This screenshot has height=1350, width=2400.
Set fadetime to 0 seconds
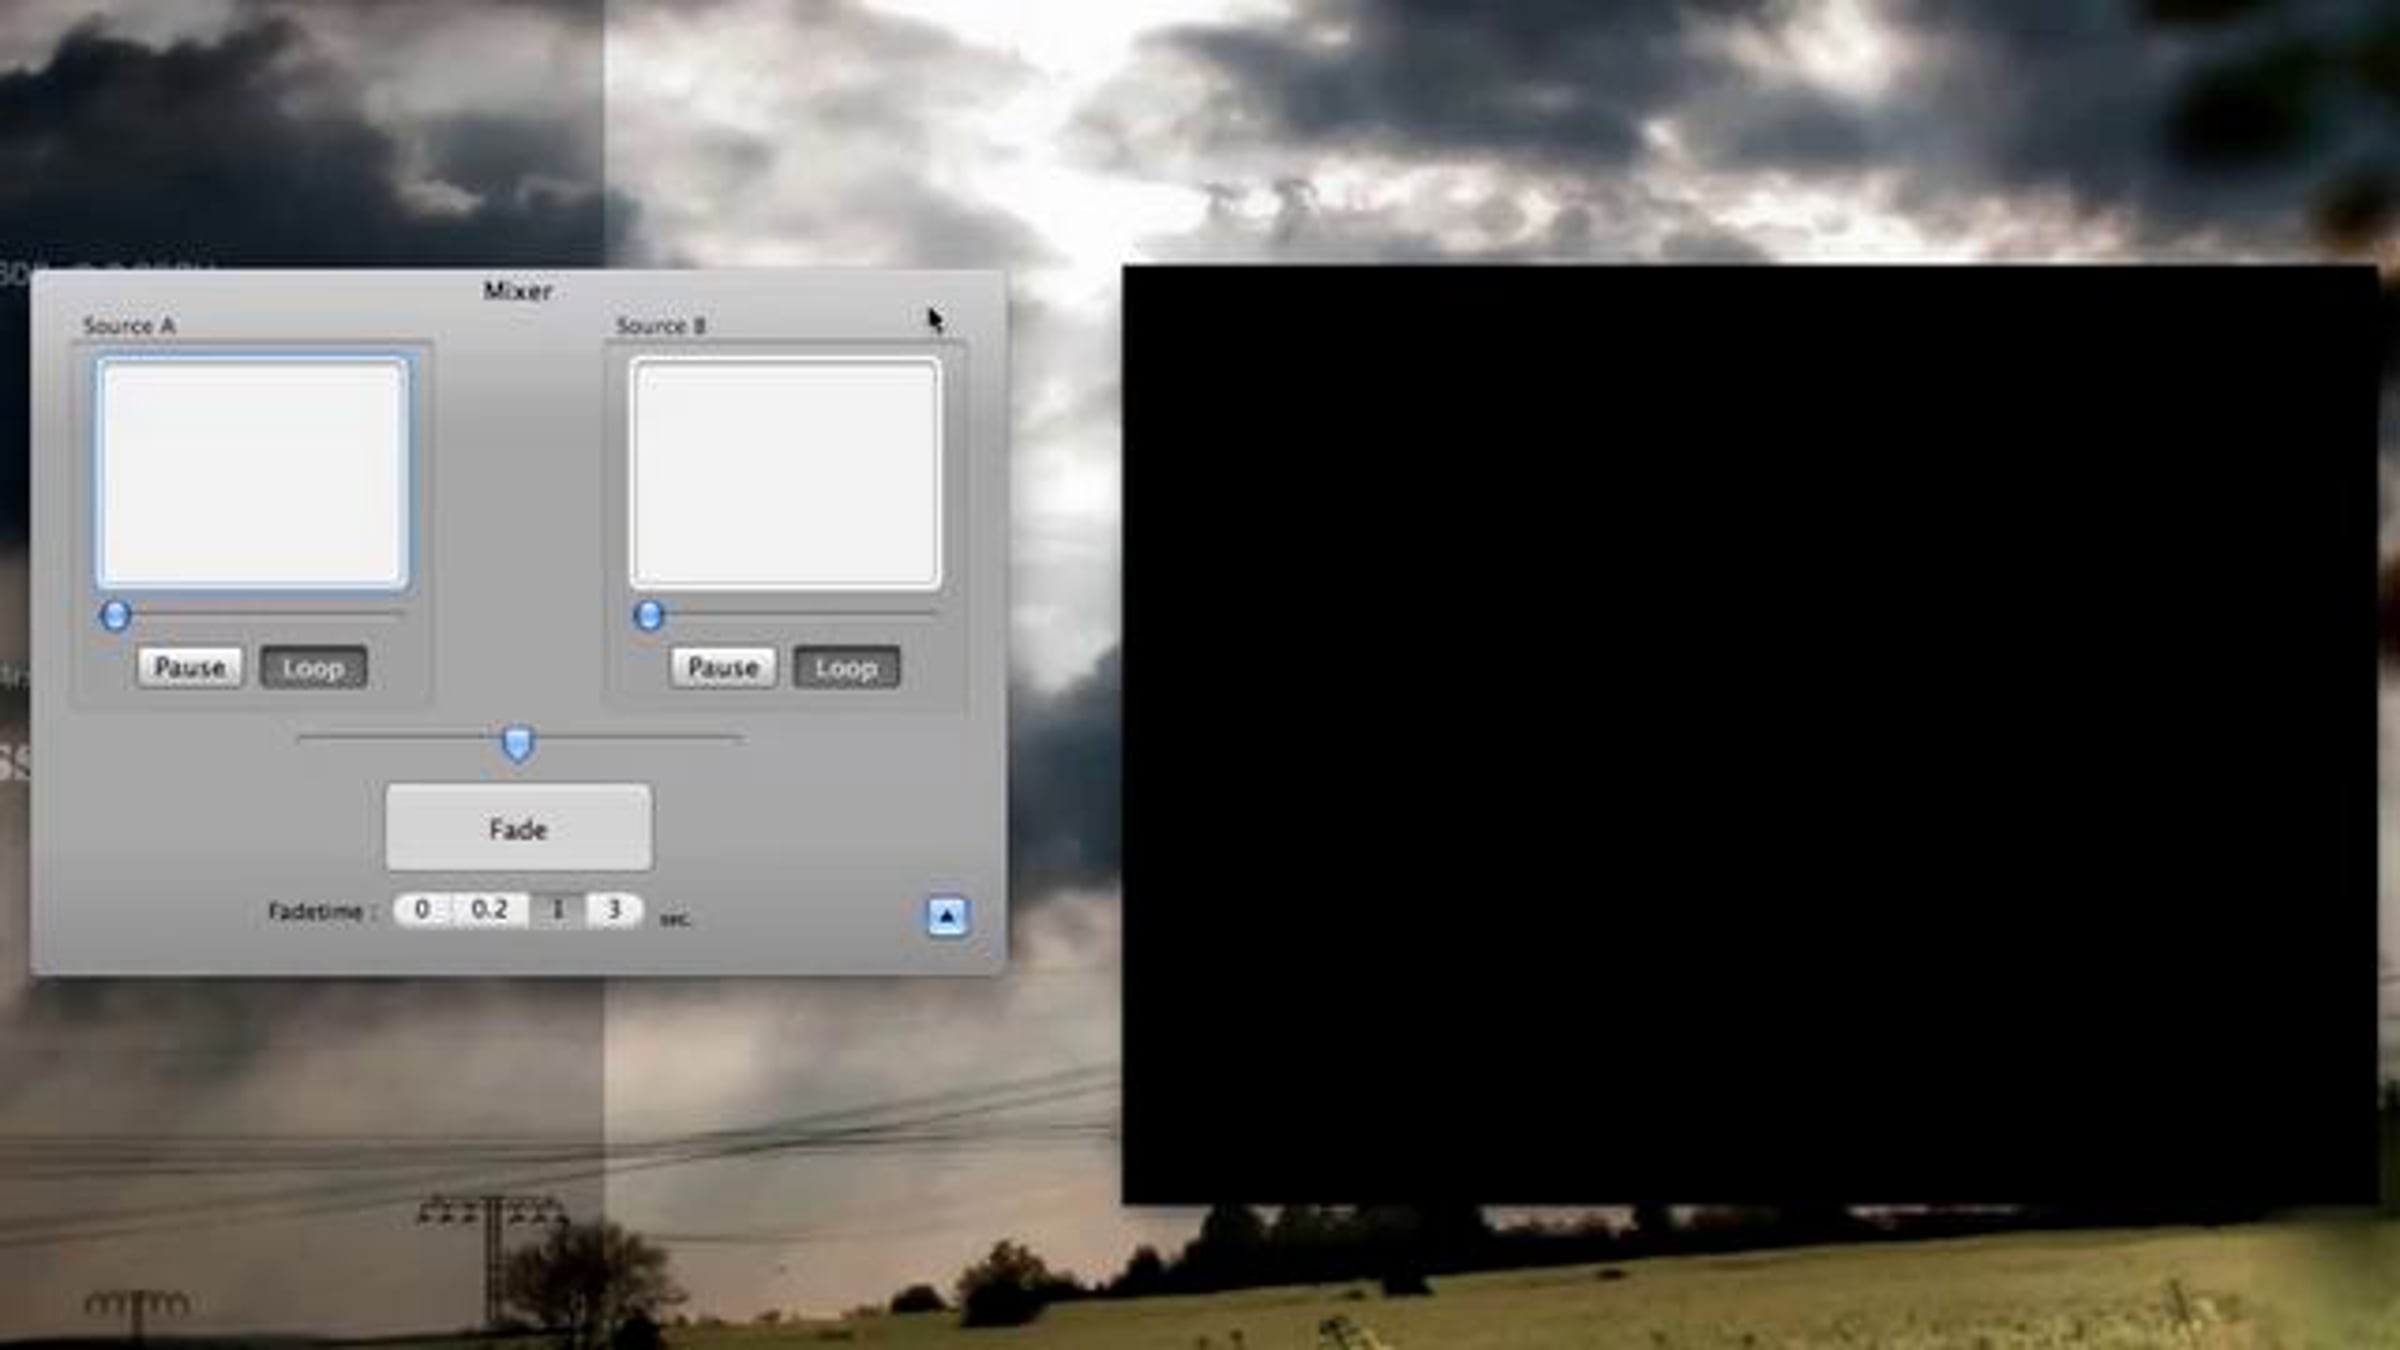coord(422,910)
